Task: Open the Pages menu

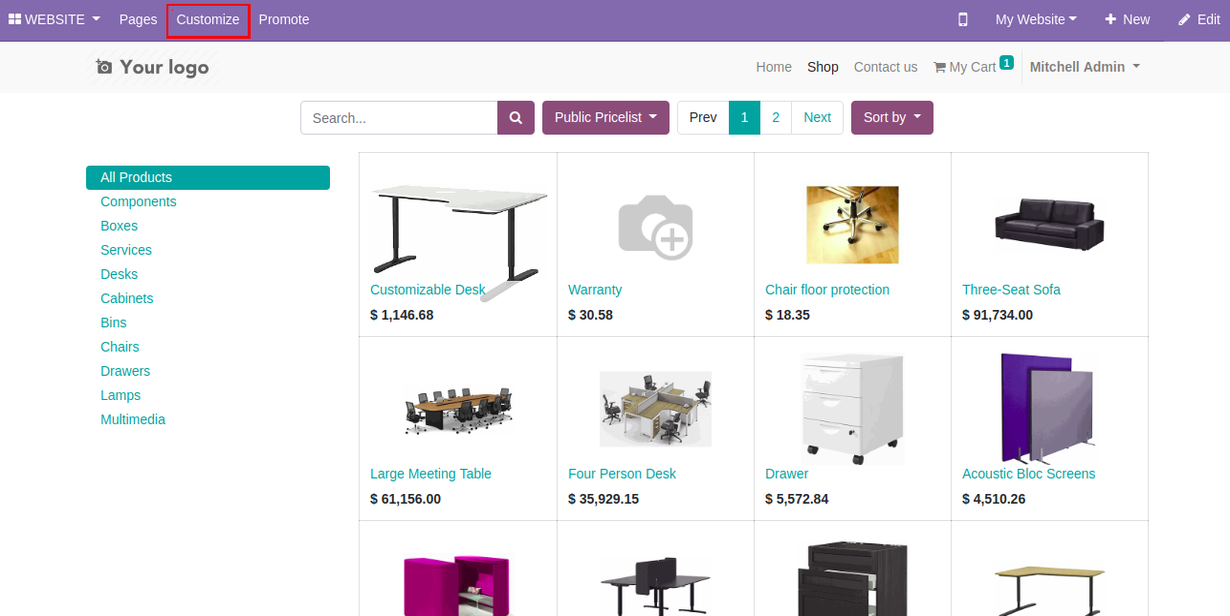Action: pos(138,20)
